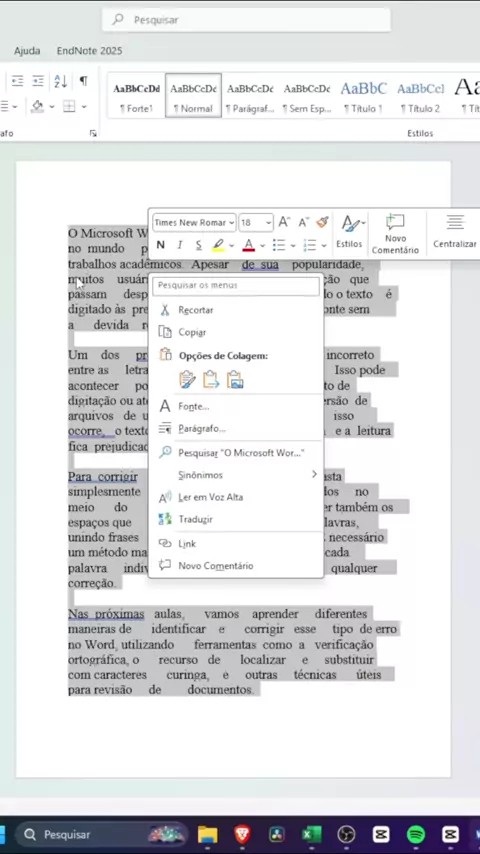Open paragraph settings dialog launcher
This screenshot has height=854, width=480.
pos(93,133)
